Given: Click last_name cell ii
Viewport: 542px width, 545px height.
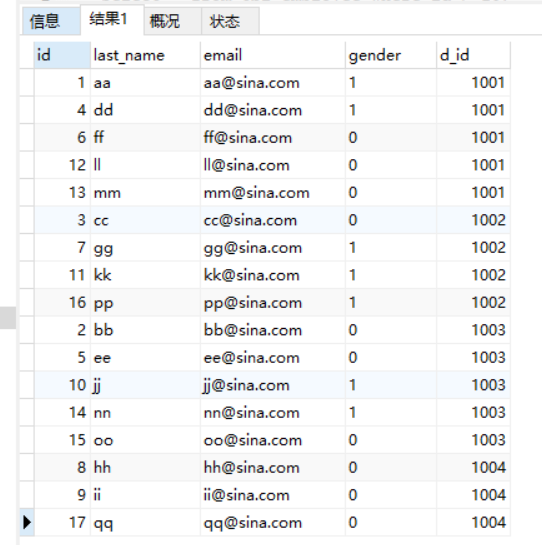Looking at the screenshot, I should [145, 495].
